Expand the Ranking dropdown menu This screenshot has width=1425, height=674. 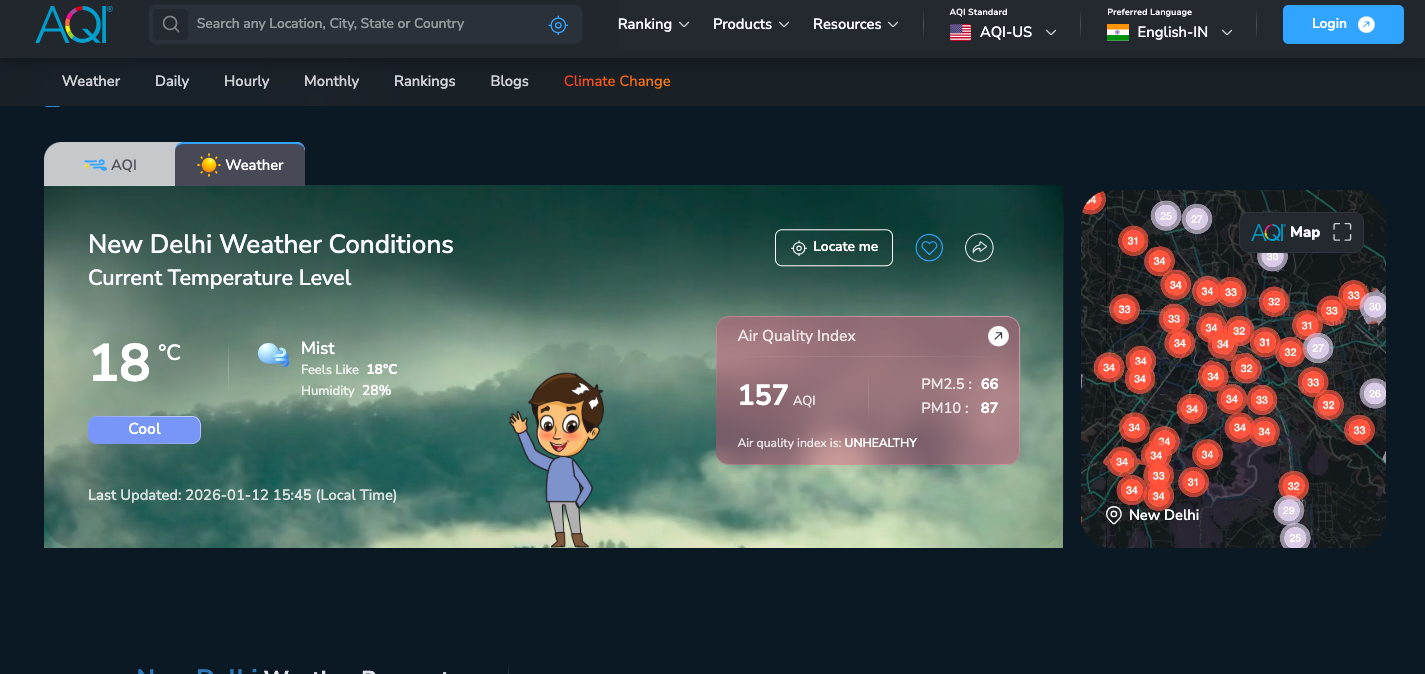pos(653,24)
